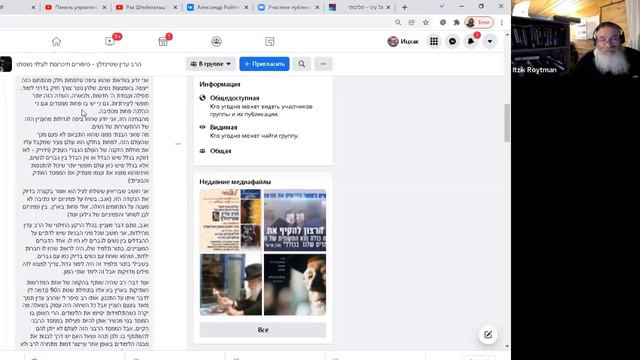The width and height of the screenshot is (640, 360).
Task: Click the 'Пригласить' button
Action: click(x=264, y=64)
